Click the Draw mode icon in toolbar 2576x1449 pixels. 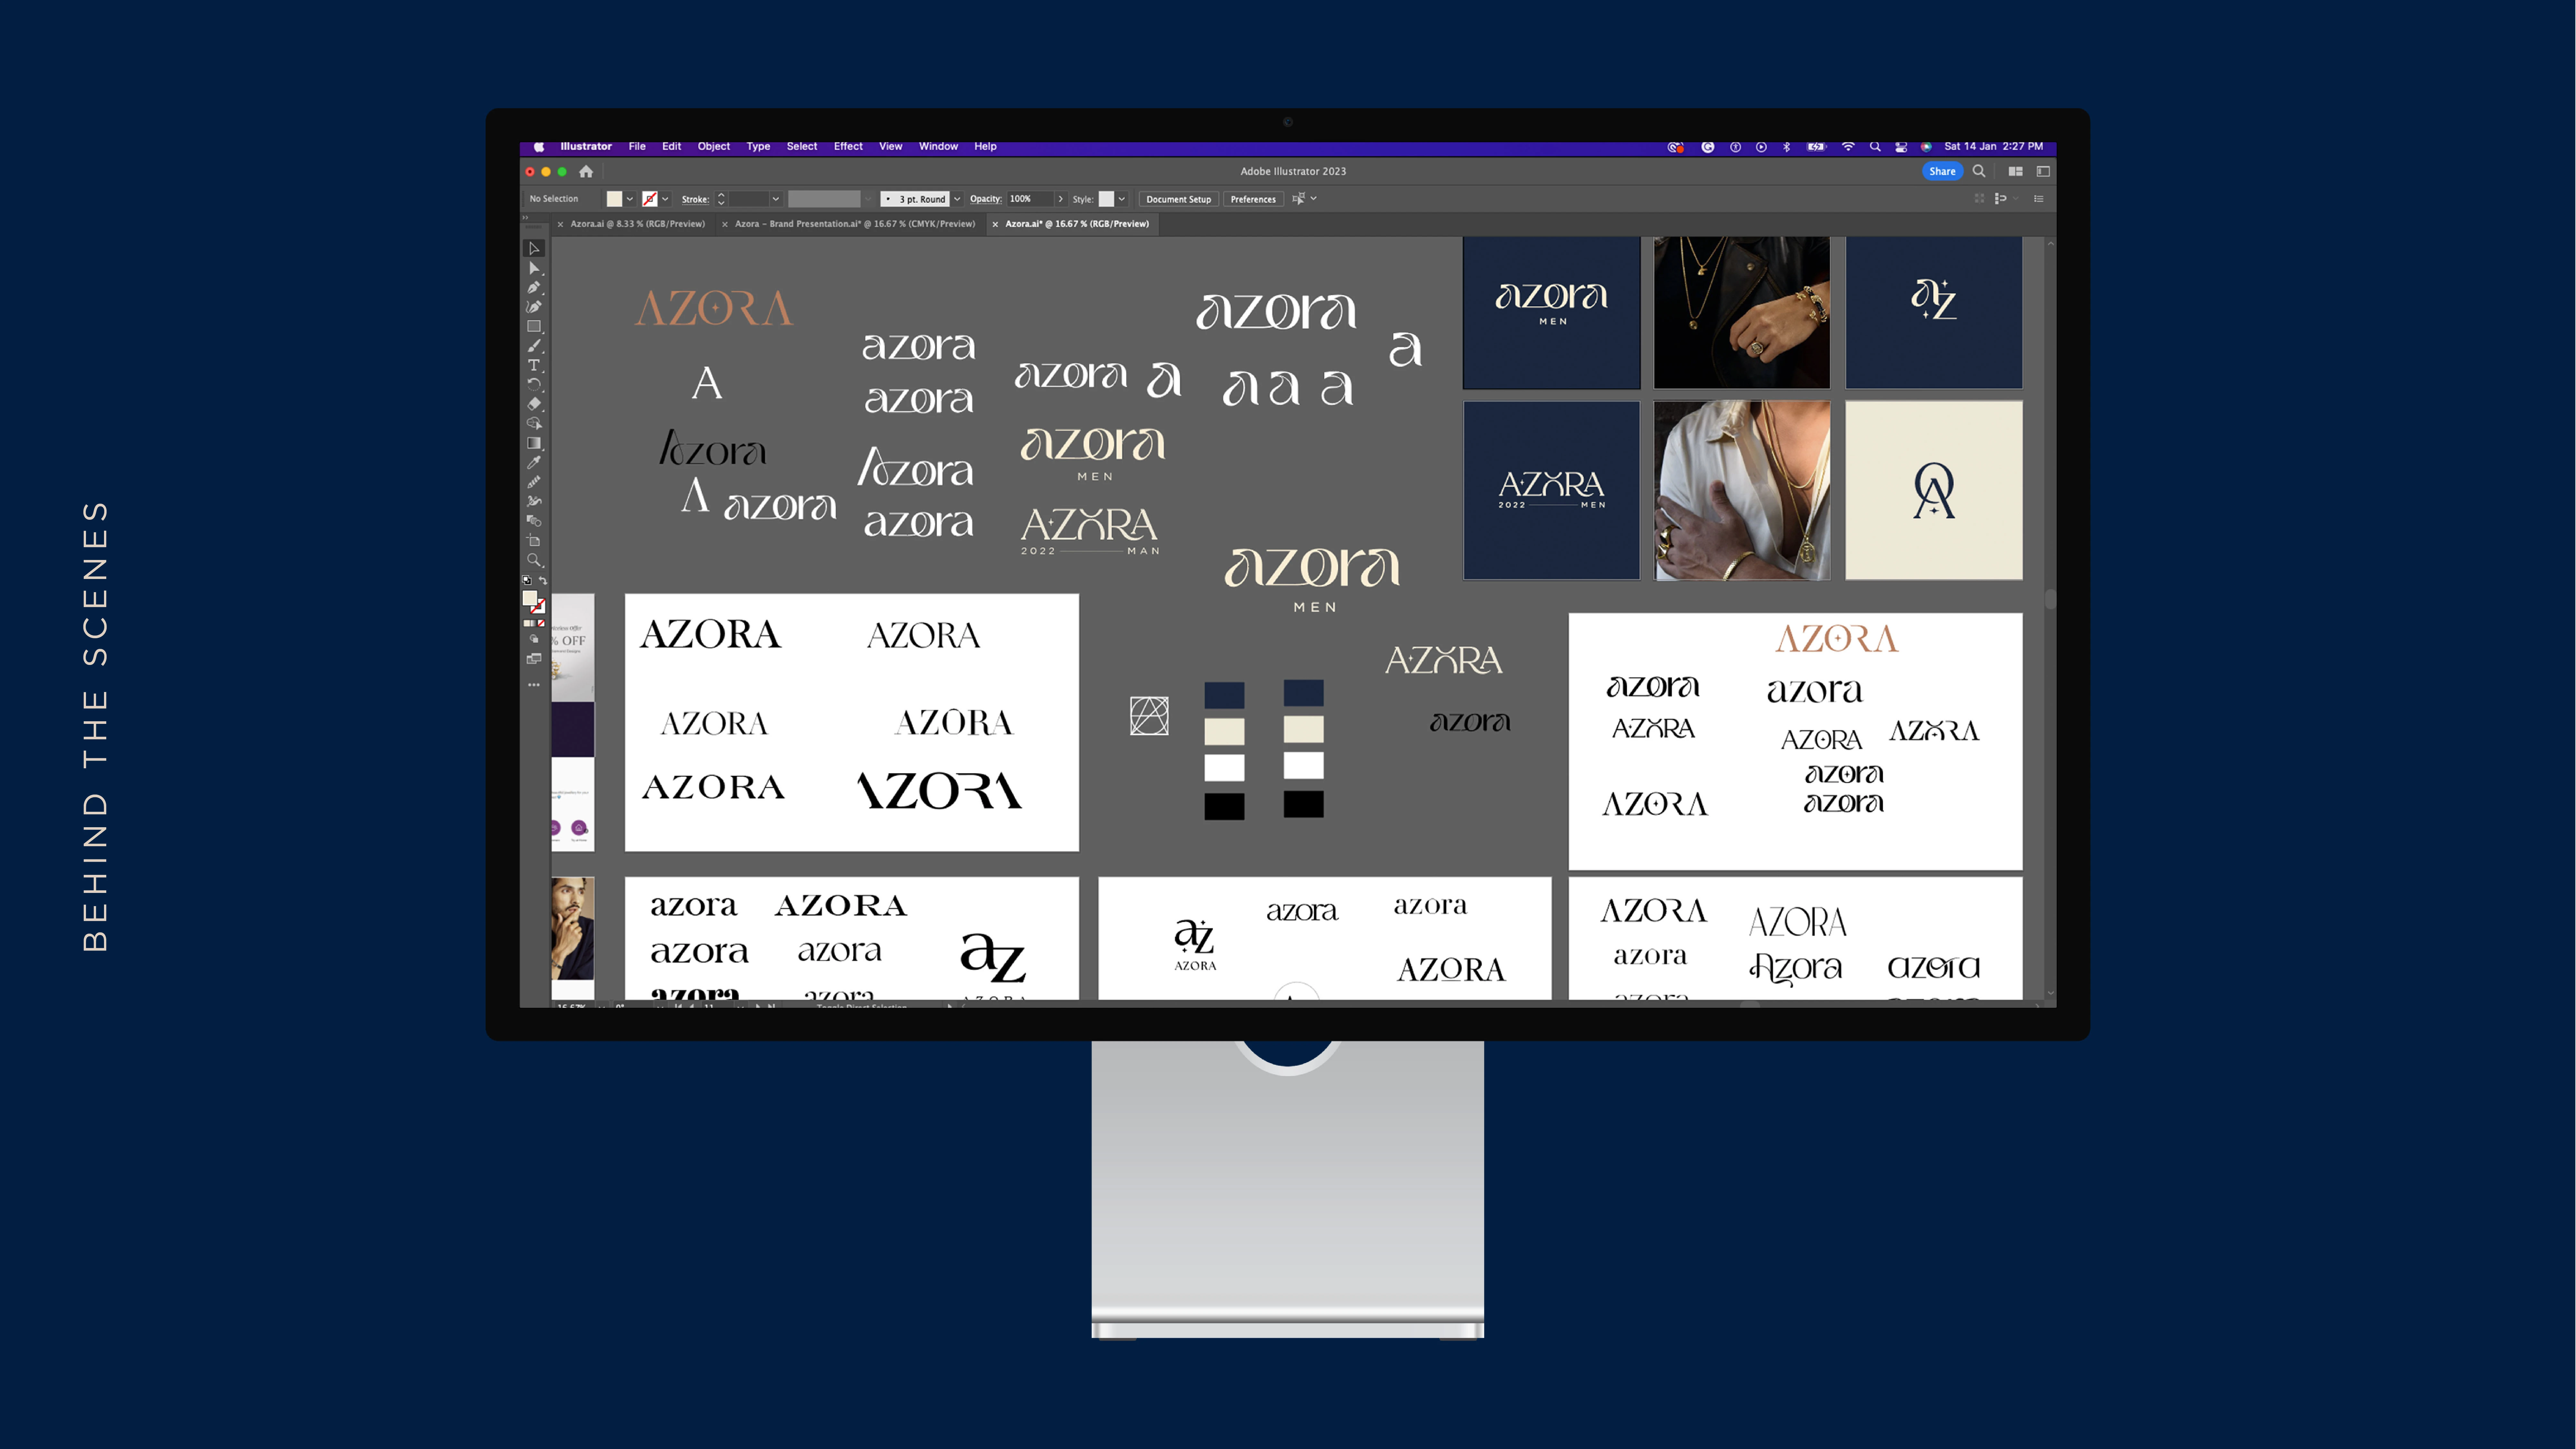pyautogui.click(x=534, y=639)
